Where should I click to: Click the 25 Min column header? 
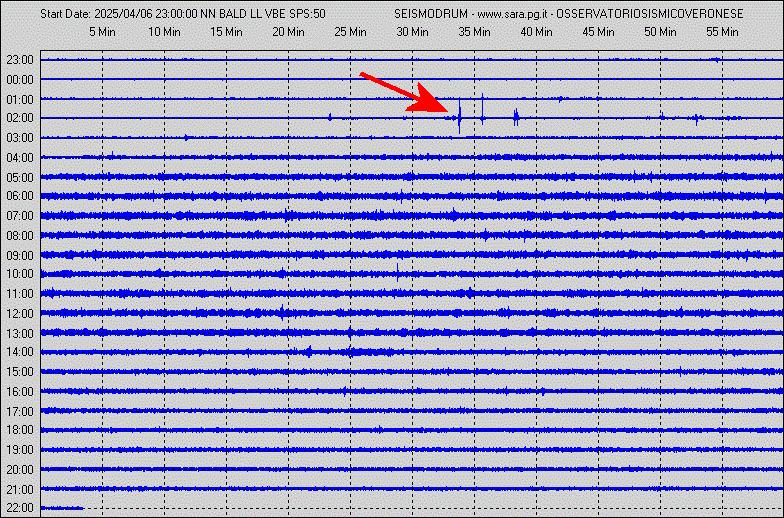point(350,32)
